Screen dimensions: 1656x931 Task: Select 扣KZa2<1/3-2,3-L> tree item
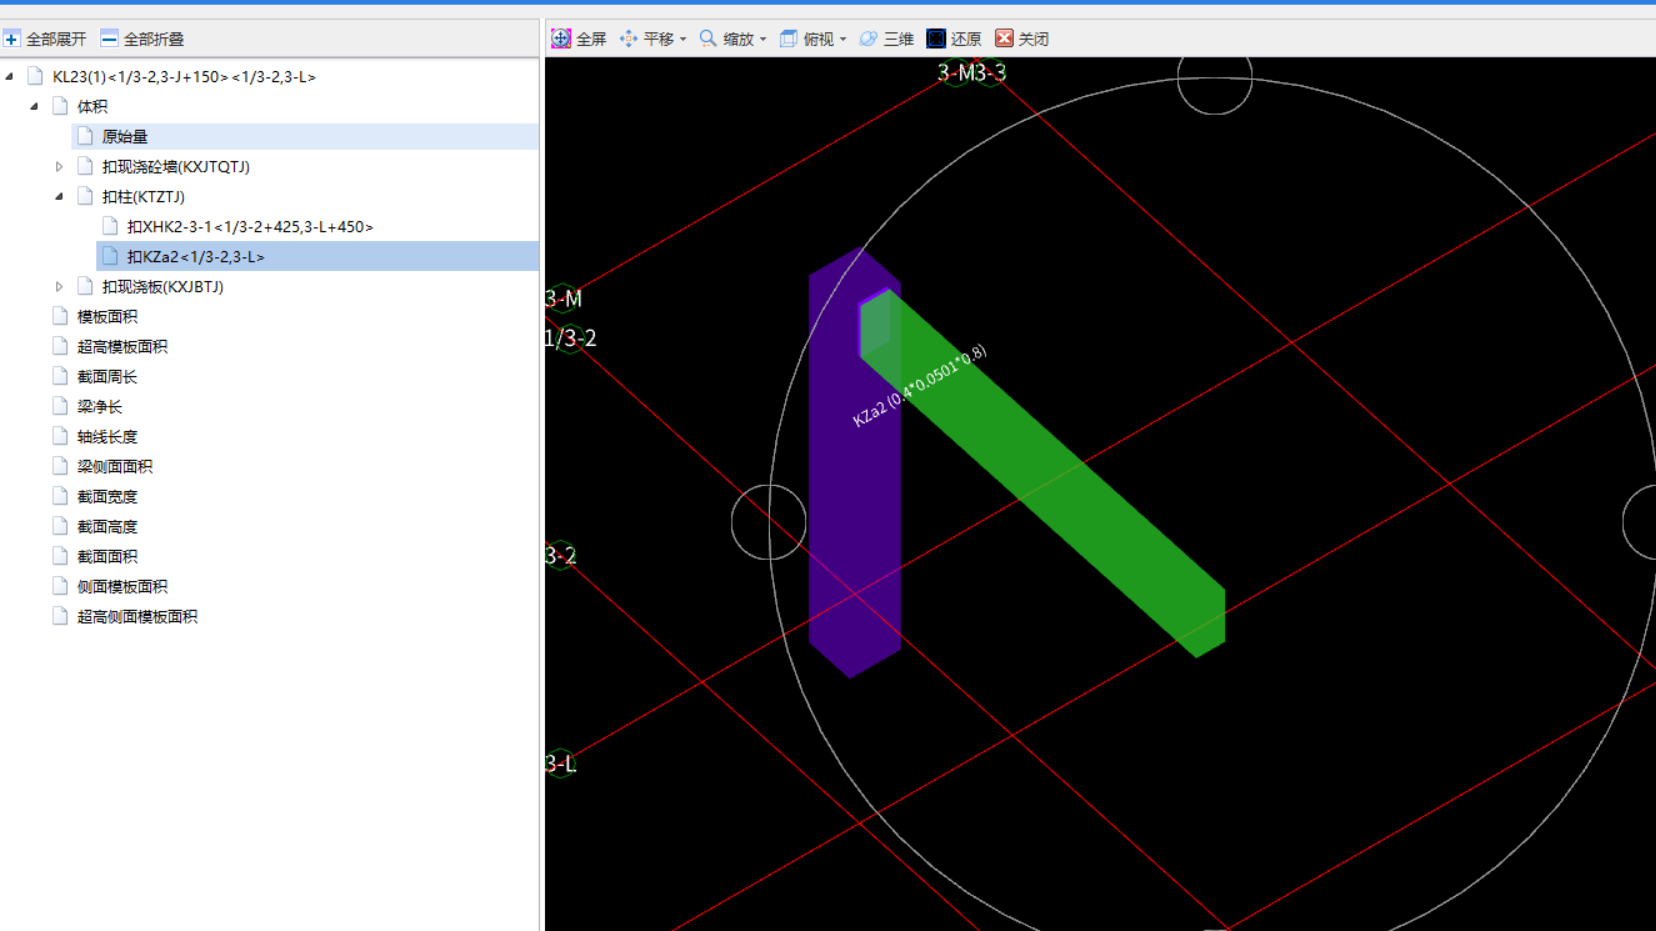point(196,257)
